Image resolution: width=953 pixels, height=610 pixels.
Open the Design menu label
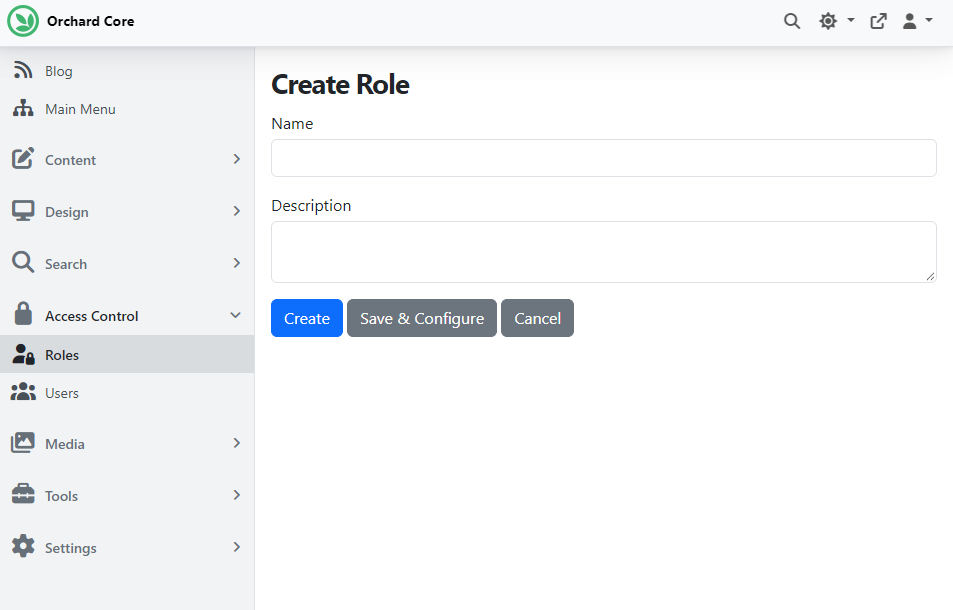[67, 212]
